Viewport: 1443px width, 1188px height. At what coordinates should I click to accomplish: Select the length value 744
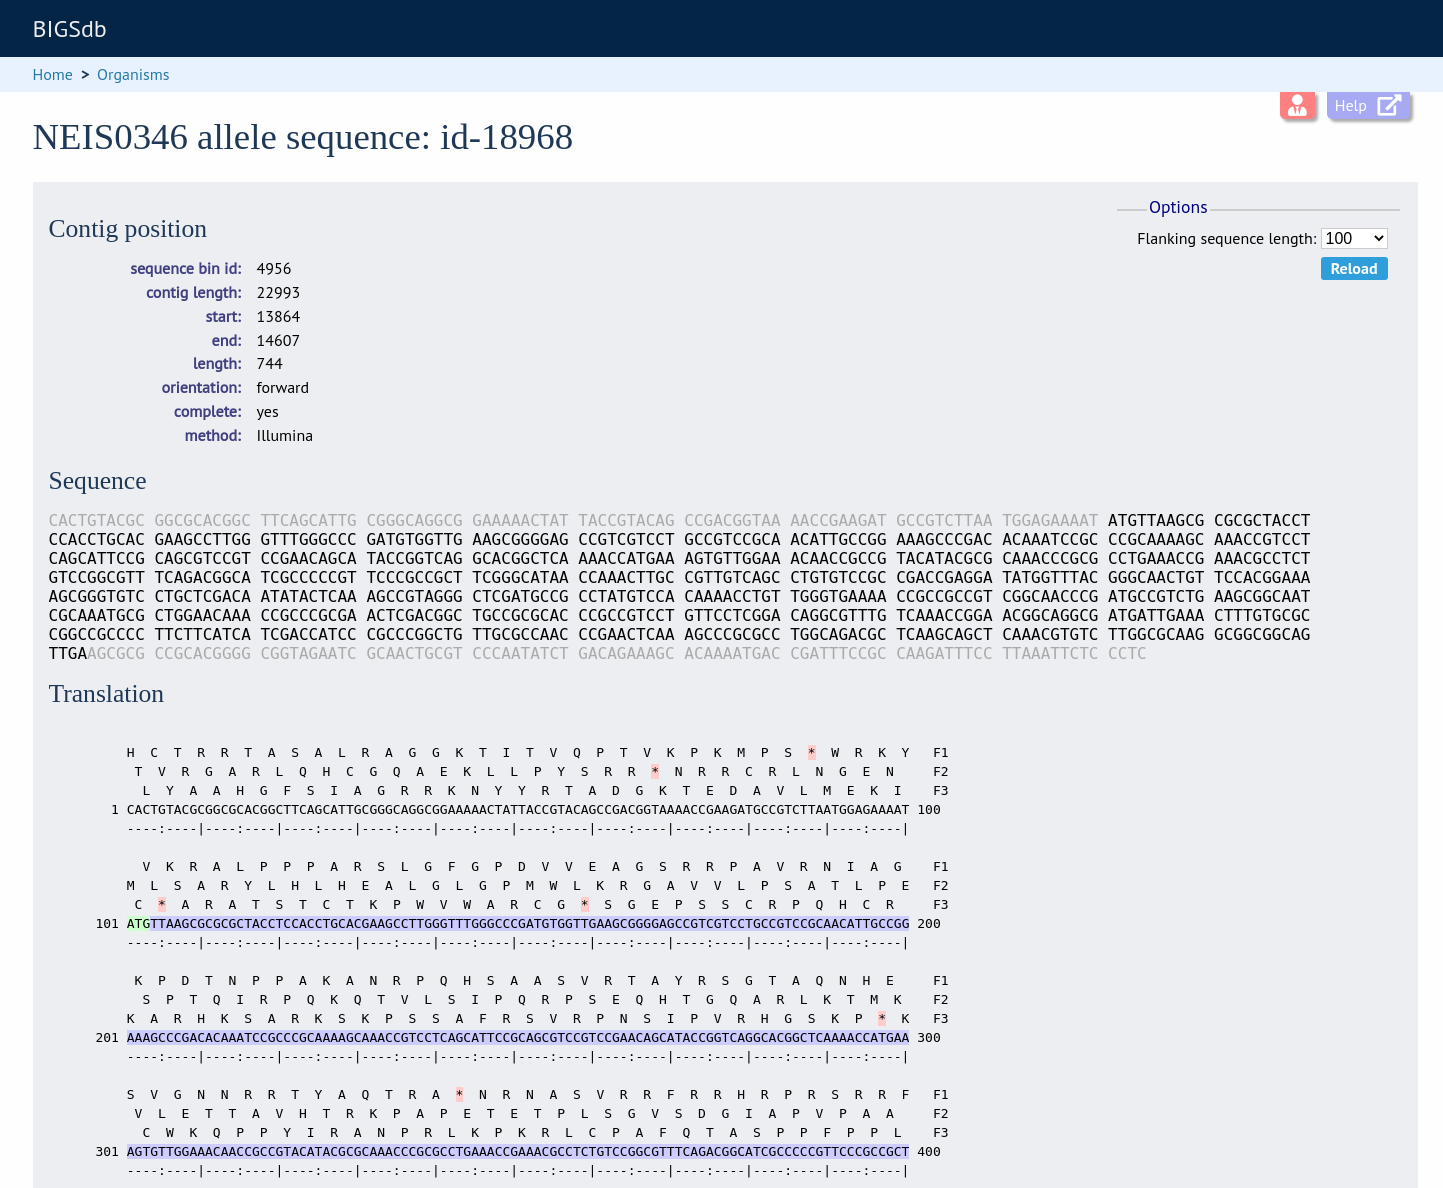270,364
